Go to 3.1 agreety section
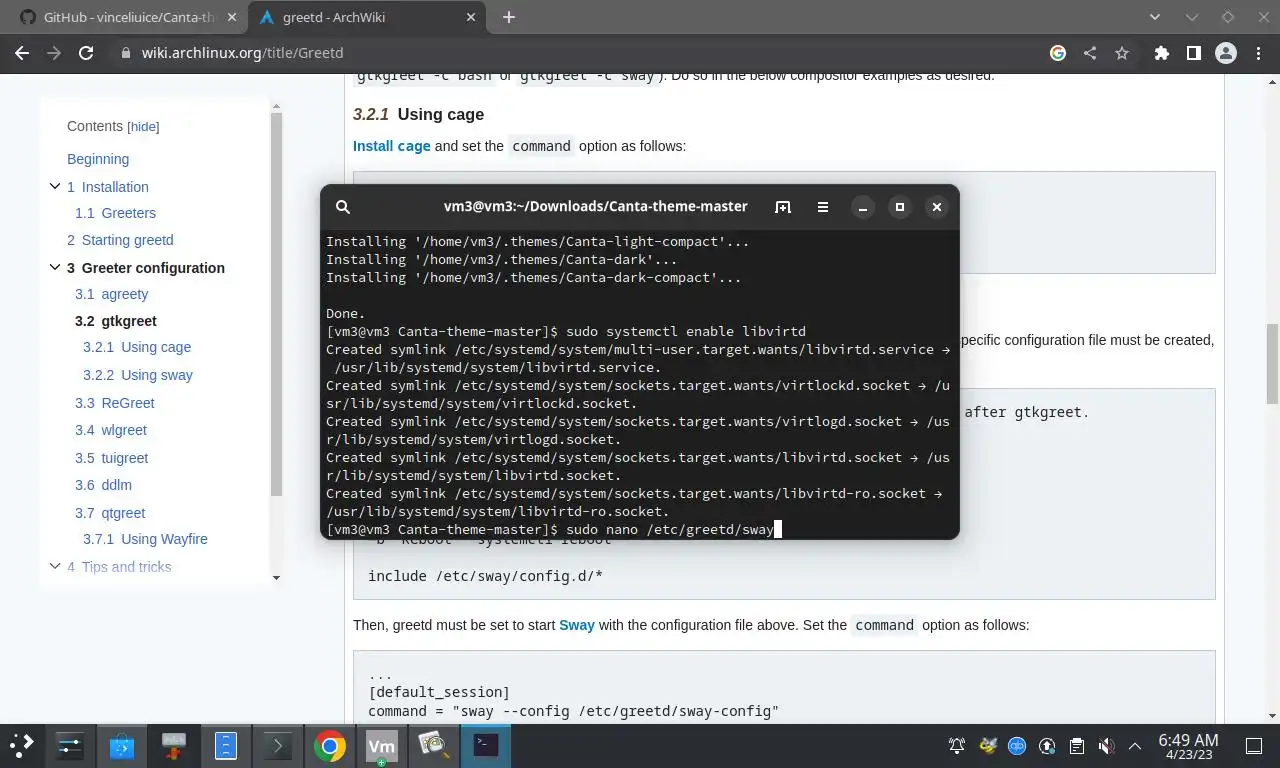Viewport: 1280px width, 768px height. [x=111, y=294]
